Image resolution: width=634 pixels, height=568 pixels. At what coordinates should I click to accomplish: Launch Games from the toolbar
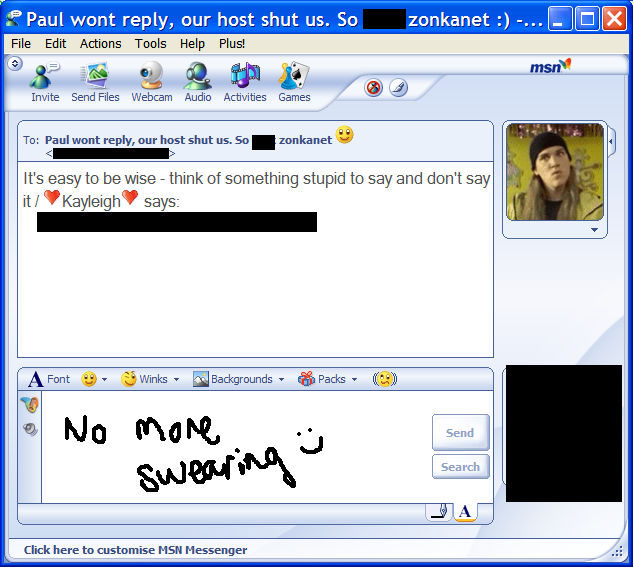294,82
